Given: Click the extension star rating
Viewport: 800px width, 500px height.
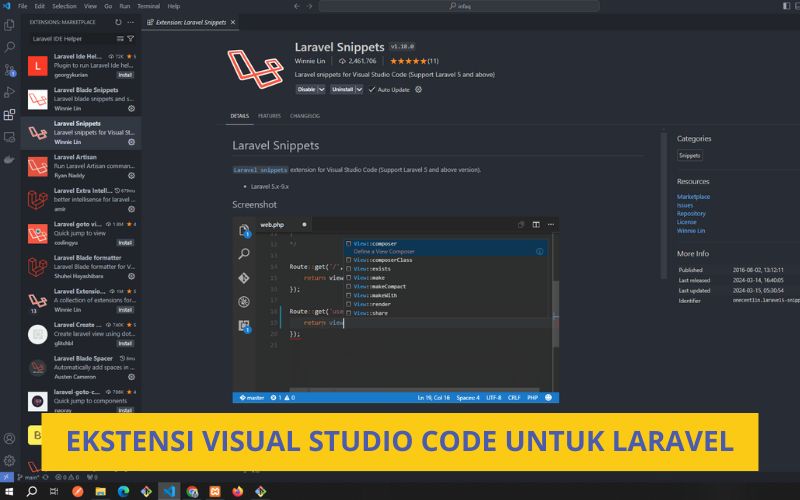Looking at the screenshot, I should pos(408,61).
